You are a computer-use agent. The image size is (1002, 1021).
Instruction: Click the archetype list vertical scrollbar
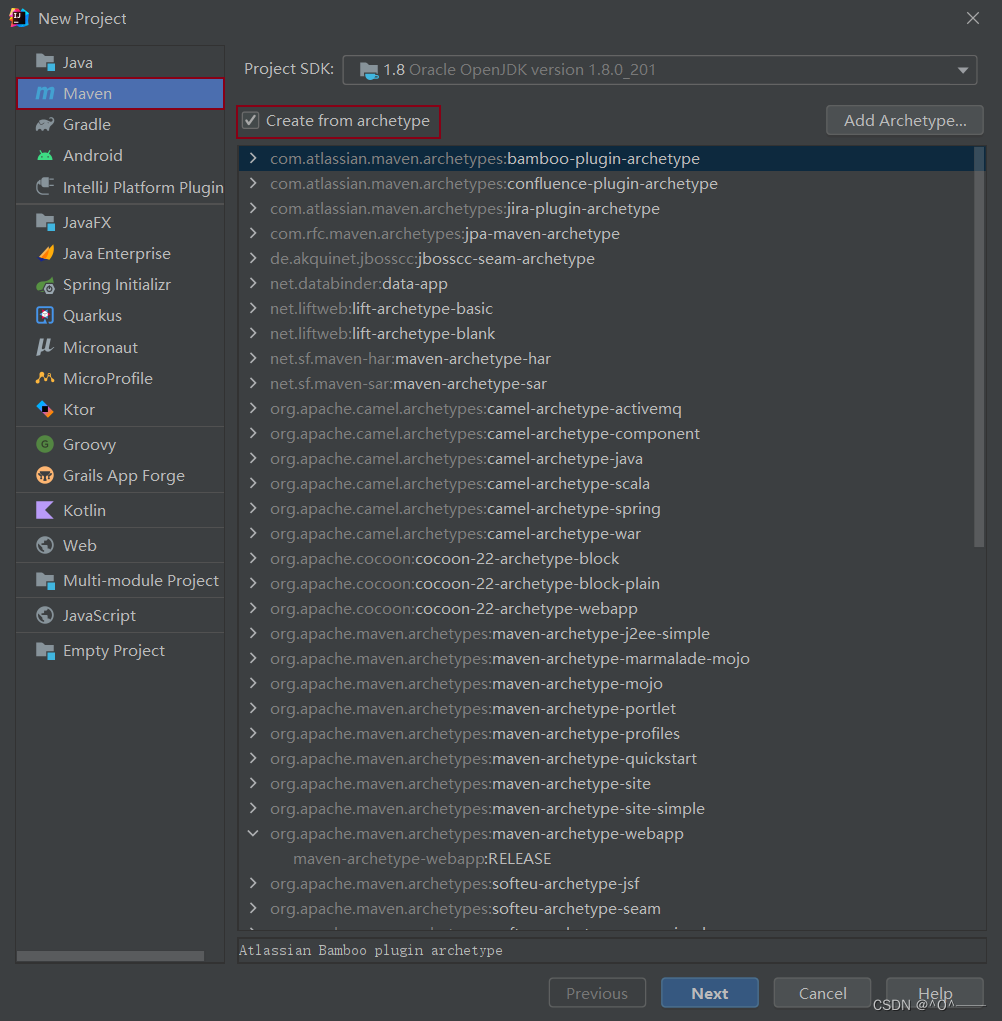[x=979, y=347]
